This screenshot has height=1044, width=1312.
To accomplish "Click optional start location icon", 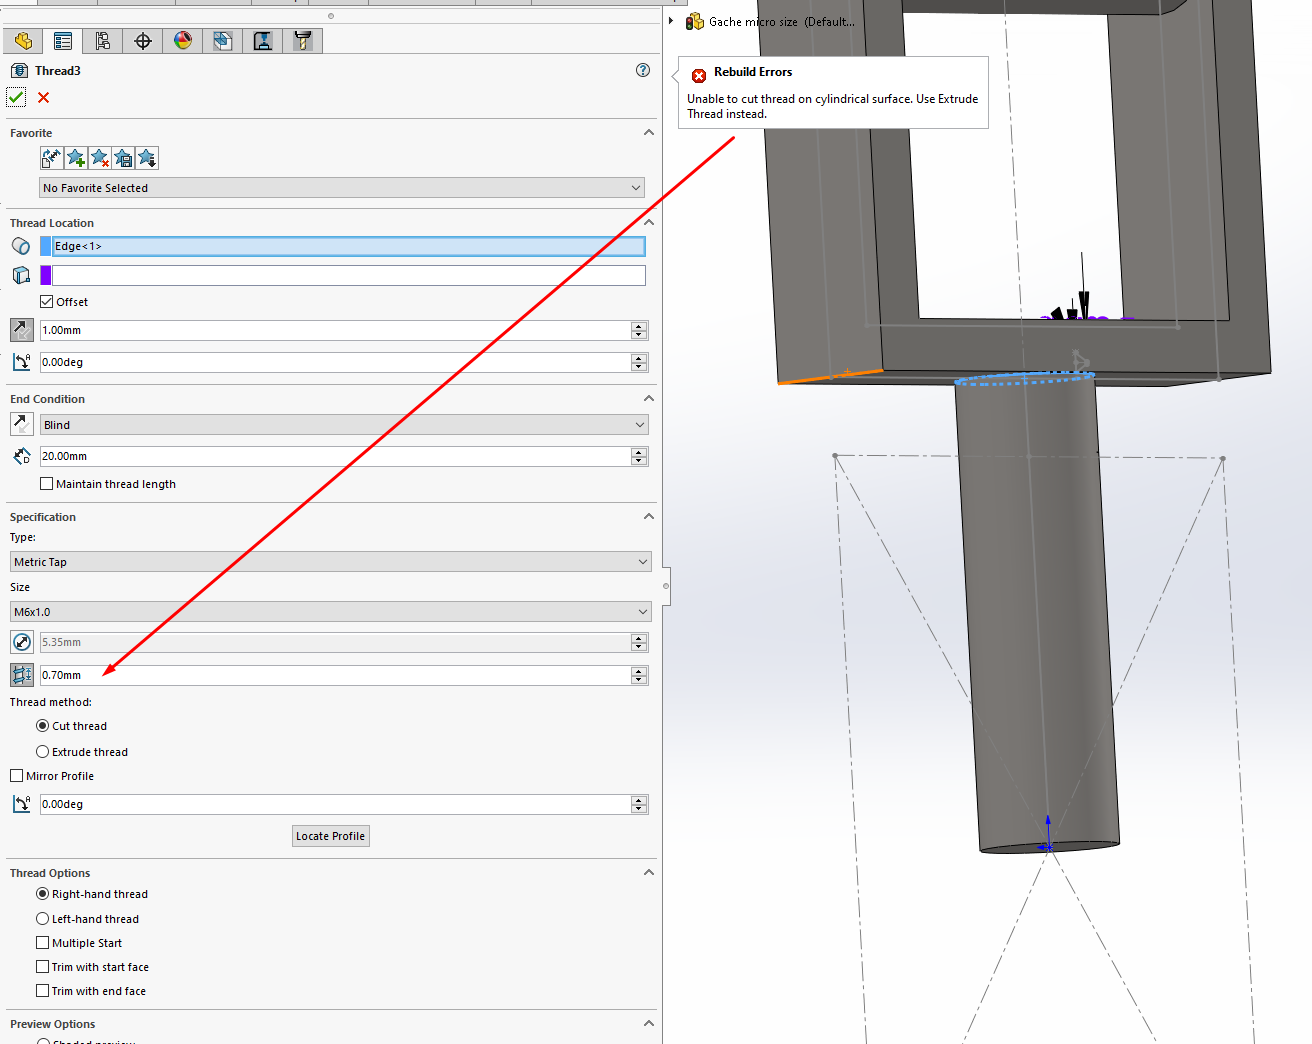I will [x=21, y=275].
